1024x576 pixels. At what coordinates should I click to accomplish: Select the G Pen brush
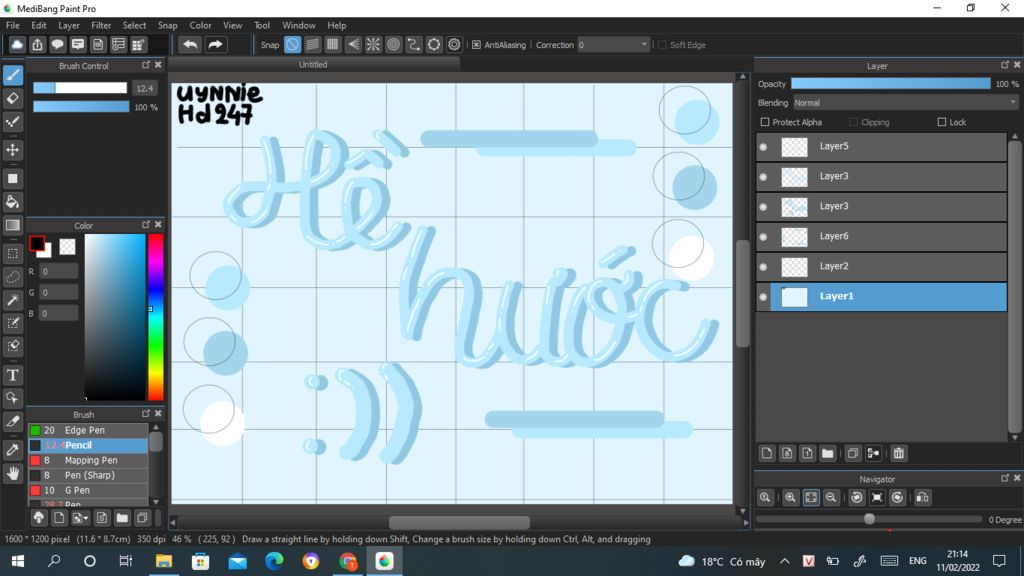click(x=88, y=490)
